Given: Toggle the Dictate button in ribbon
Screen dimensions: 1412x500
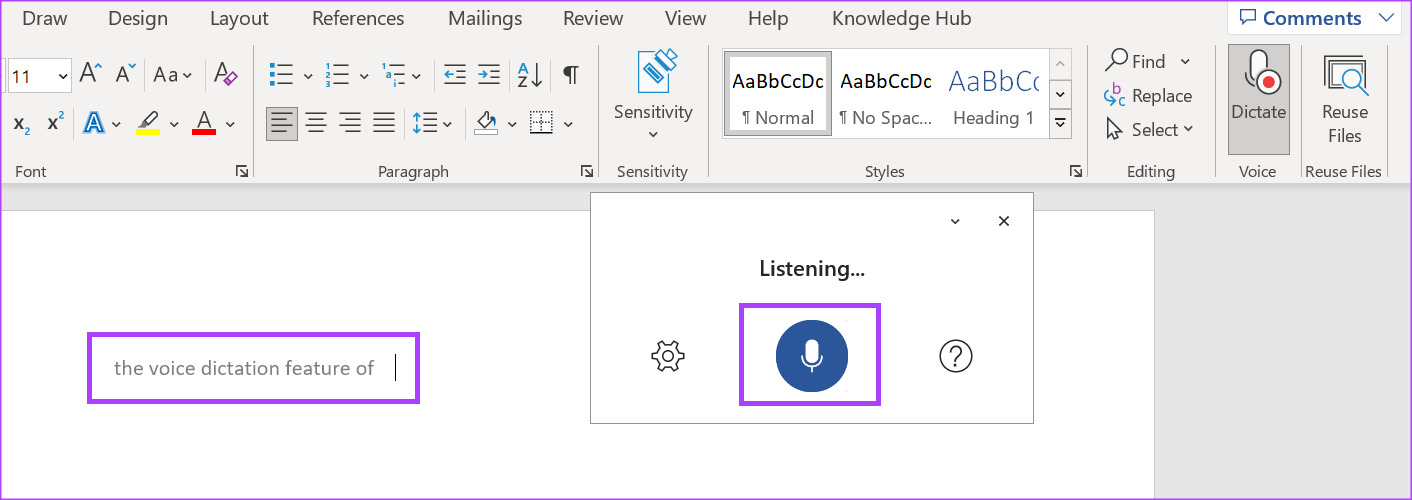Looking at the screenshot, I should [x=1259, y=97].
